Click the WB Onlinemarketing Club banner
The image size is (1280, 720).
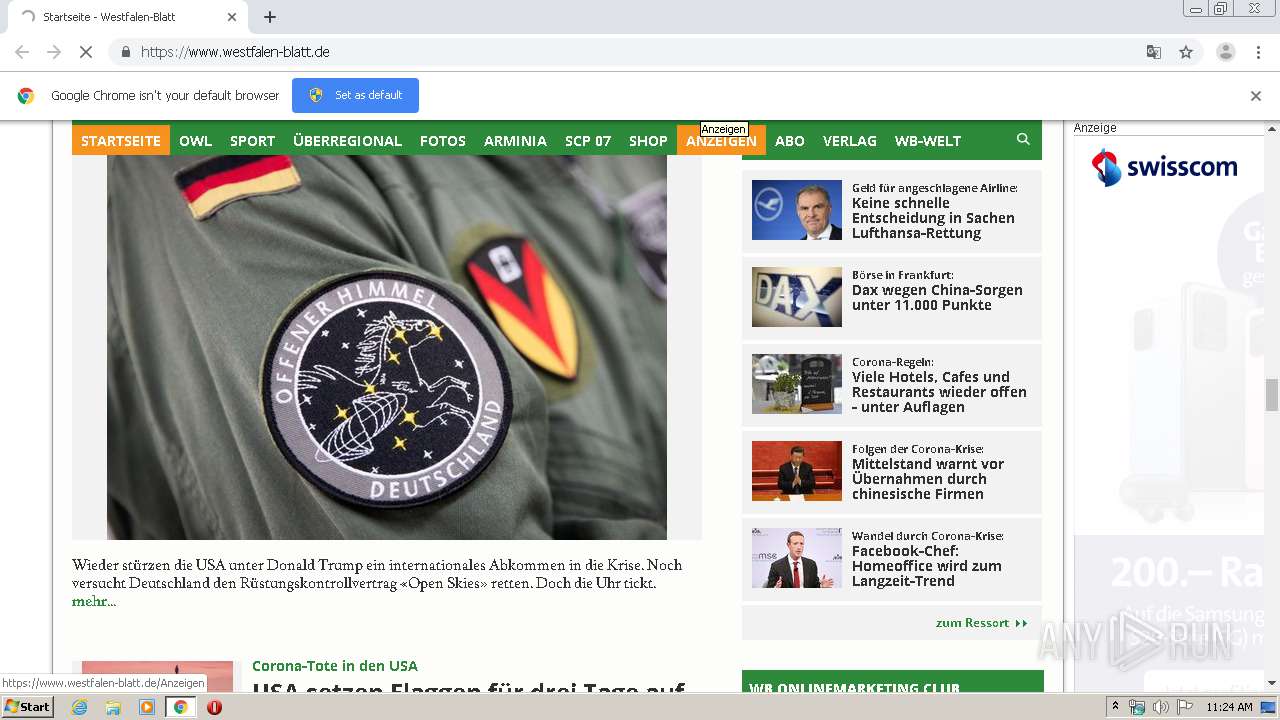[893, 682]
